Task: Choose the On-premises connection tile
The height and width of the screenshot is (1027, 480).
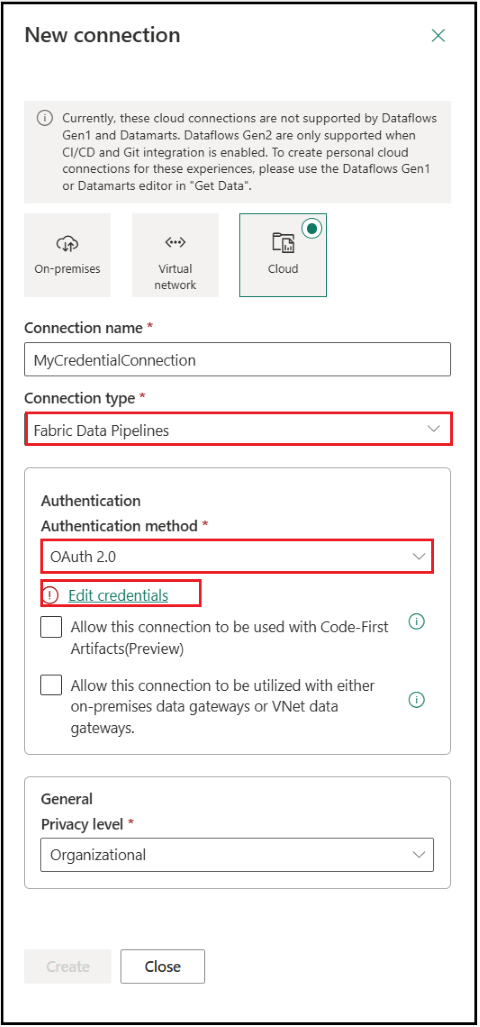Action: tap(67, 255)
